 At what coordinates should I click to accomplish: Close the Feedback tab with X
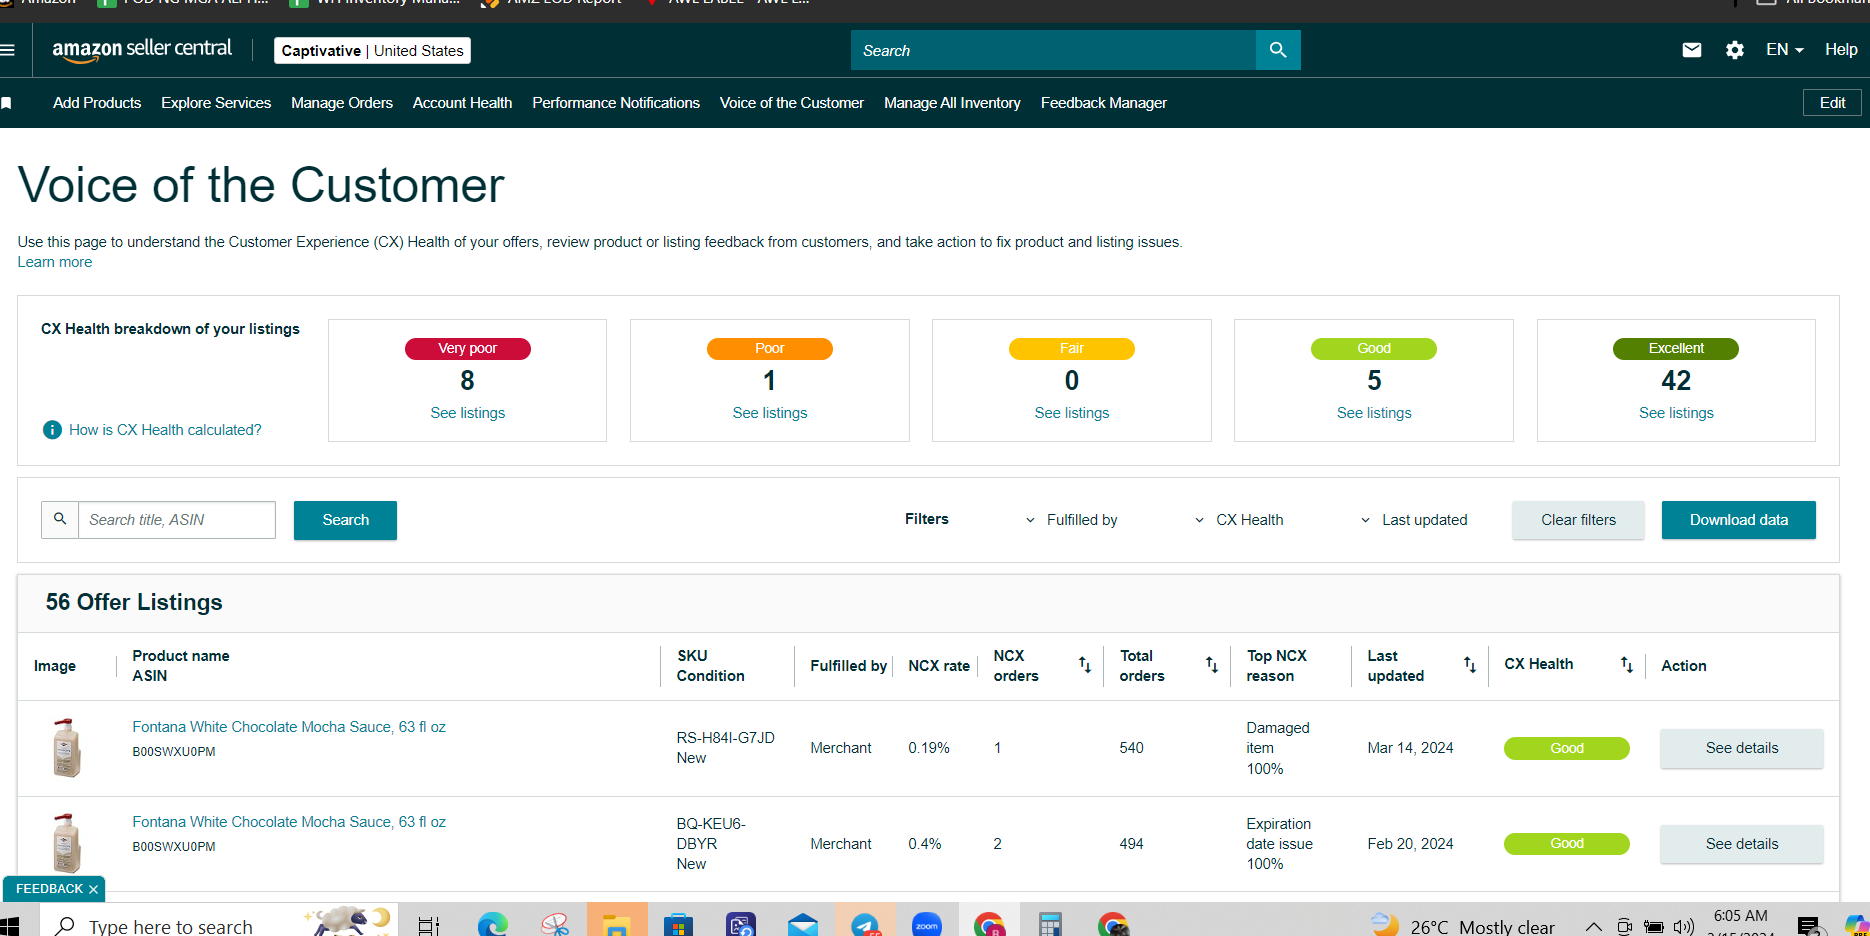(93, 889)
